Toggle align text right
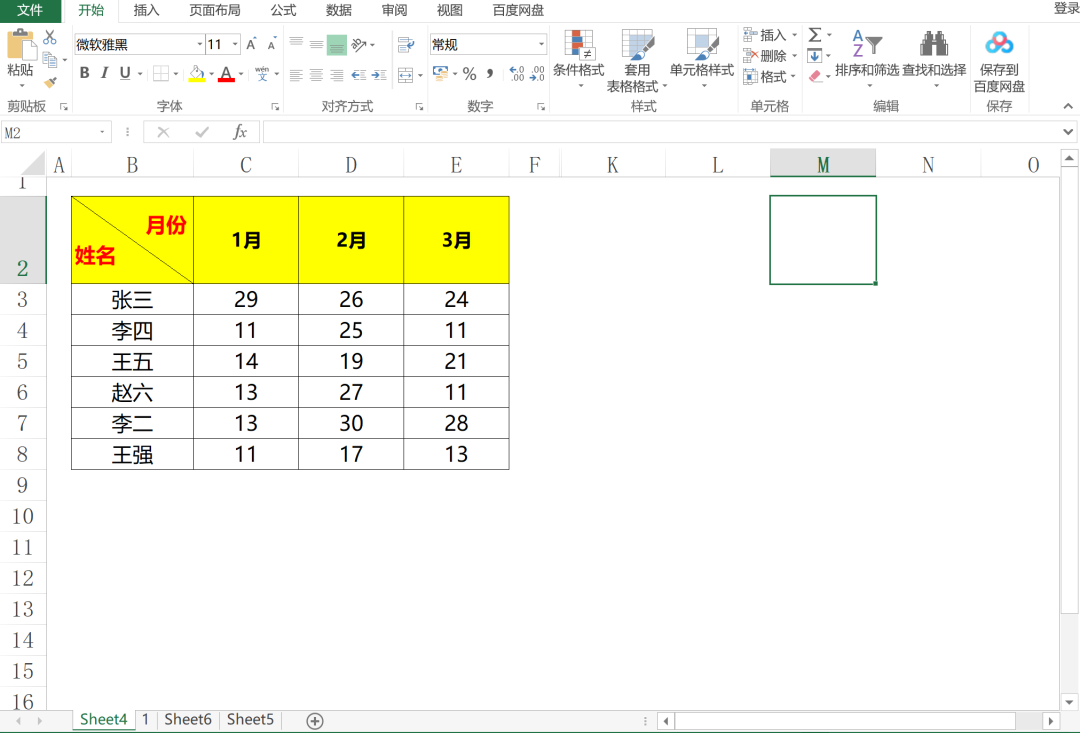Screen dimensions: 1080x733 coord(337,74)
